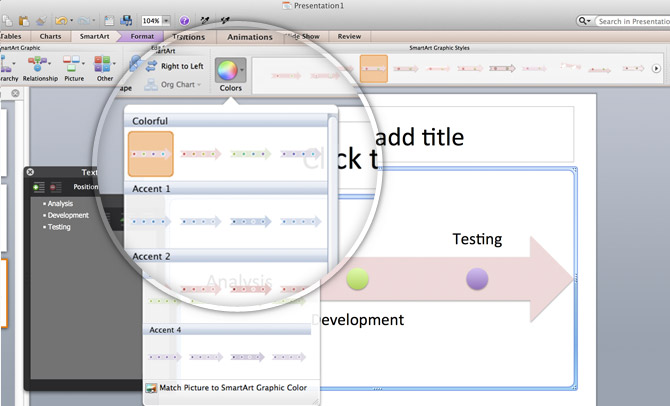Click the Picture SmartArt icon
The width and height of the screenshot is (670, 406).
(71, 64)
